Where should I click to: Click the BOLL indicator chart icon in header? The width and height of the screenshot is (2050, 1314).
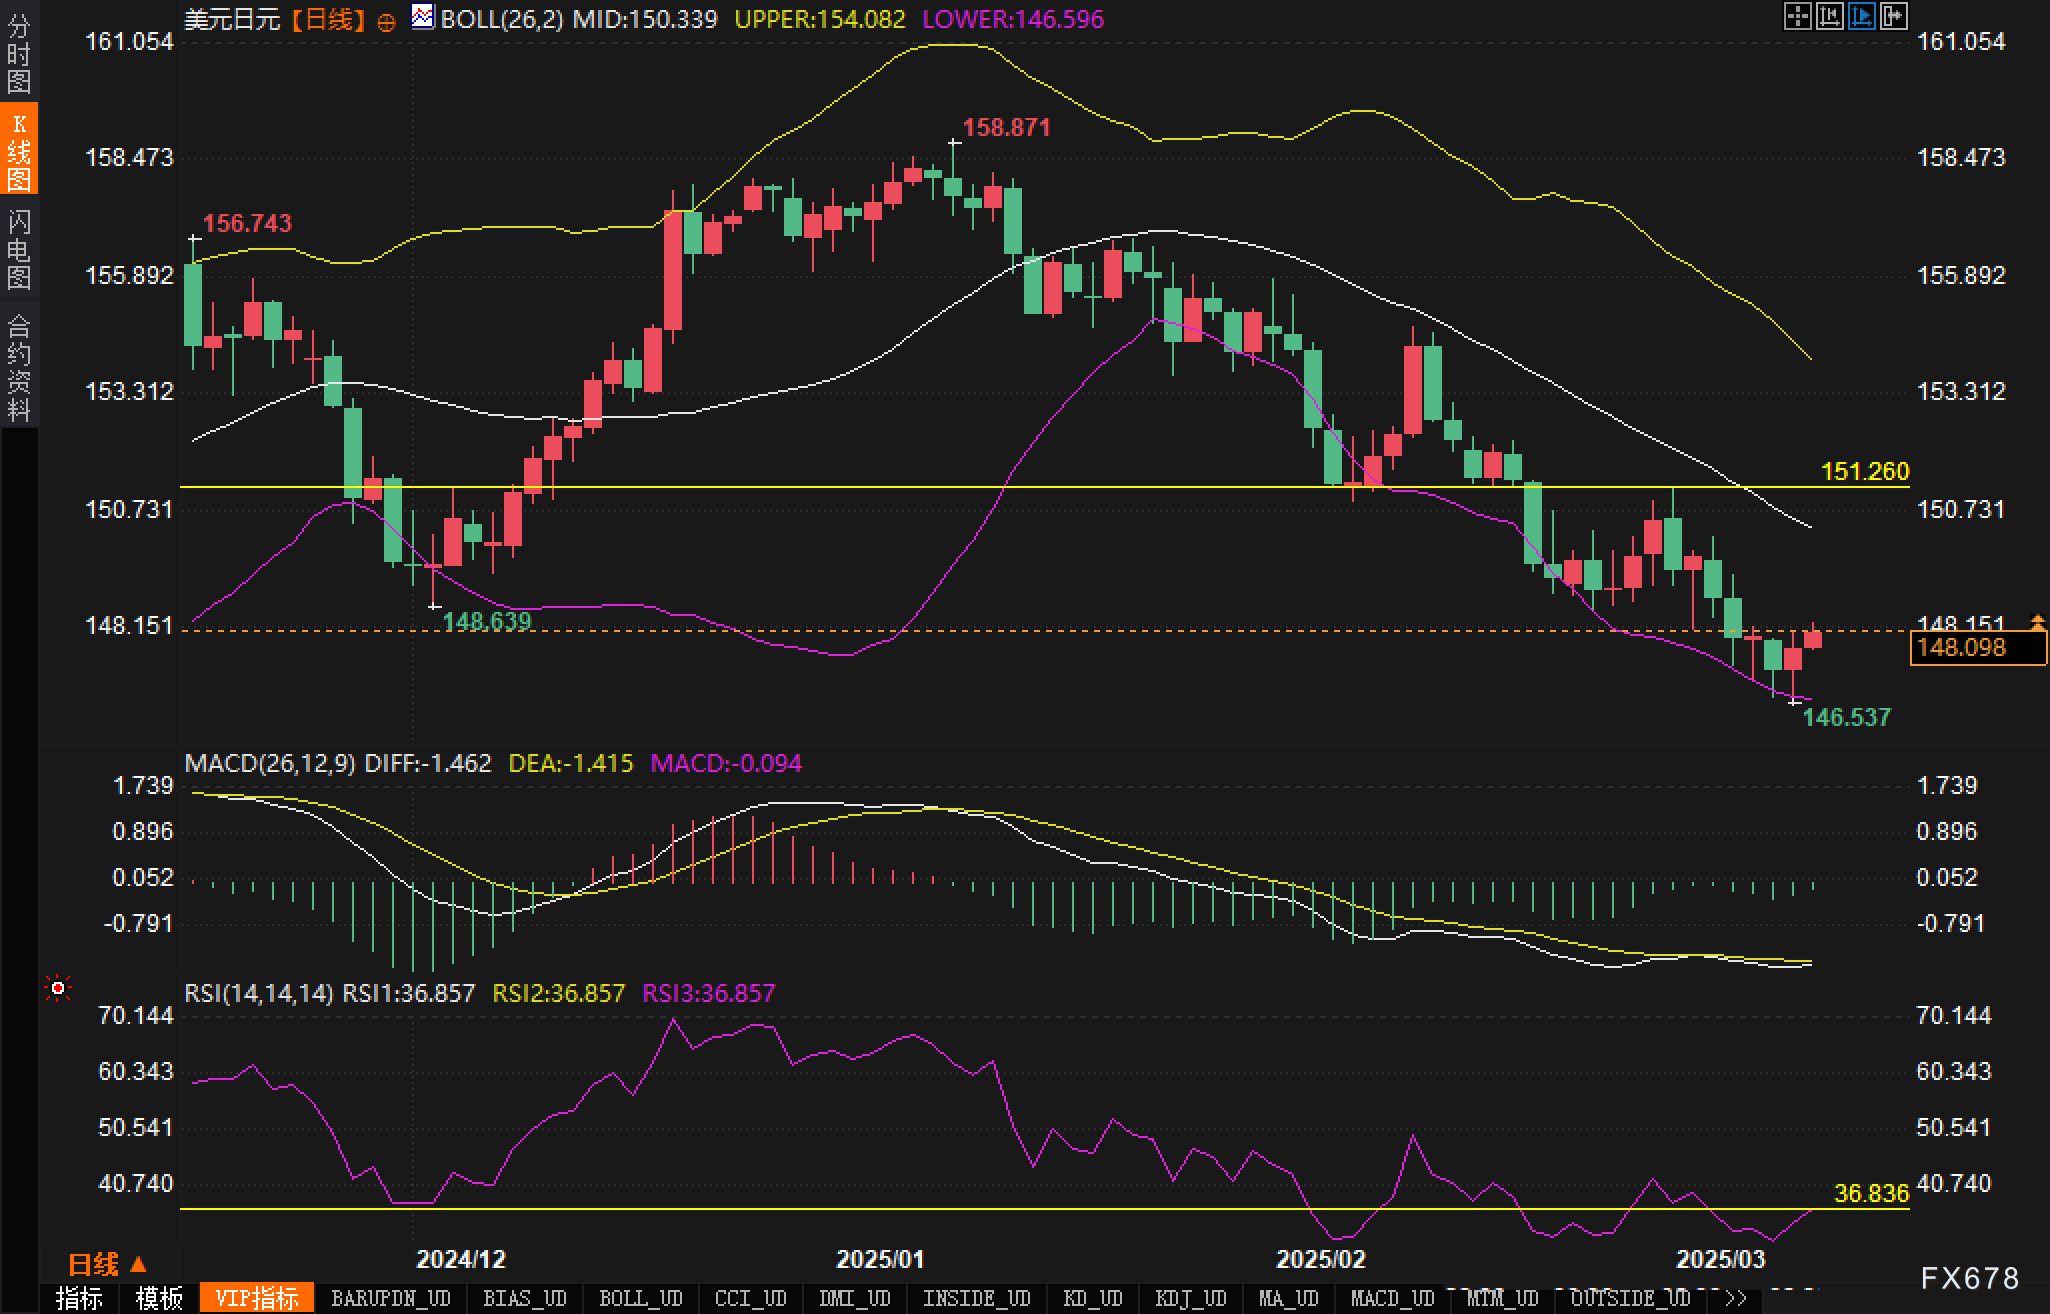[423, 17]
